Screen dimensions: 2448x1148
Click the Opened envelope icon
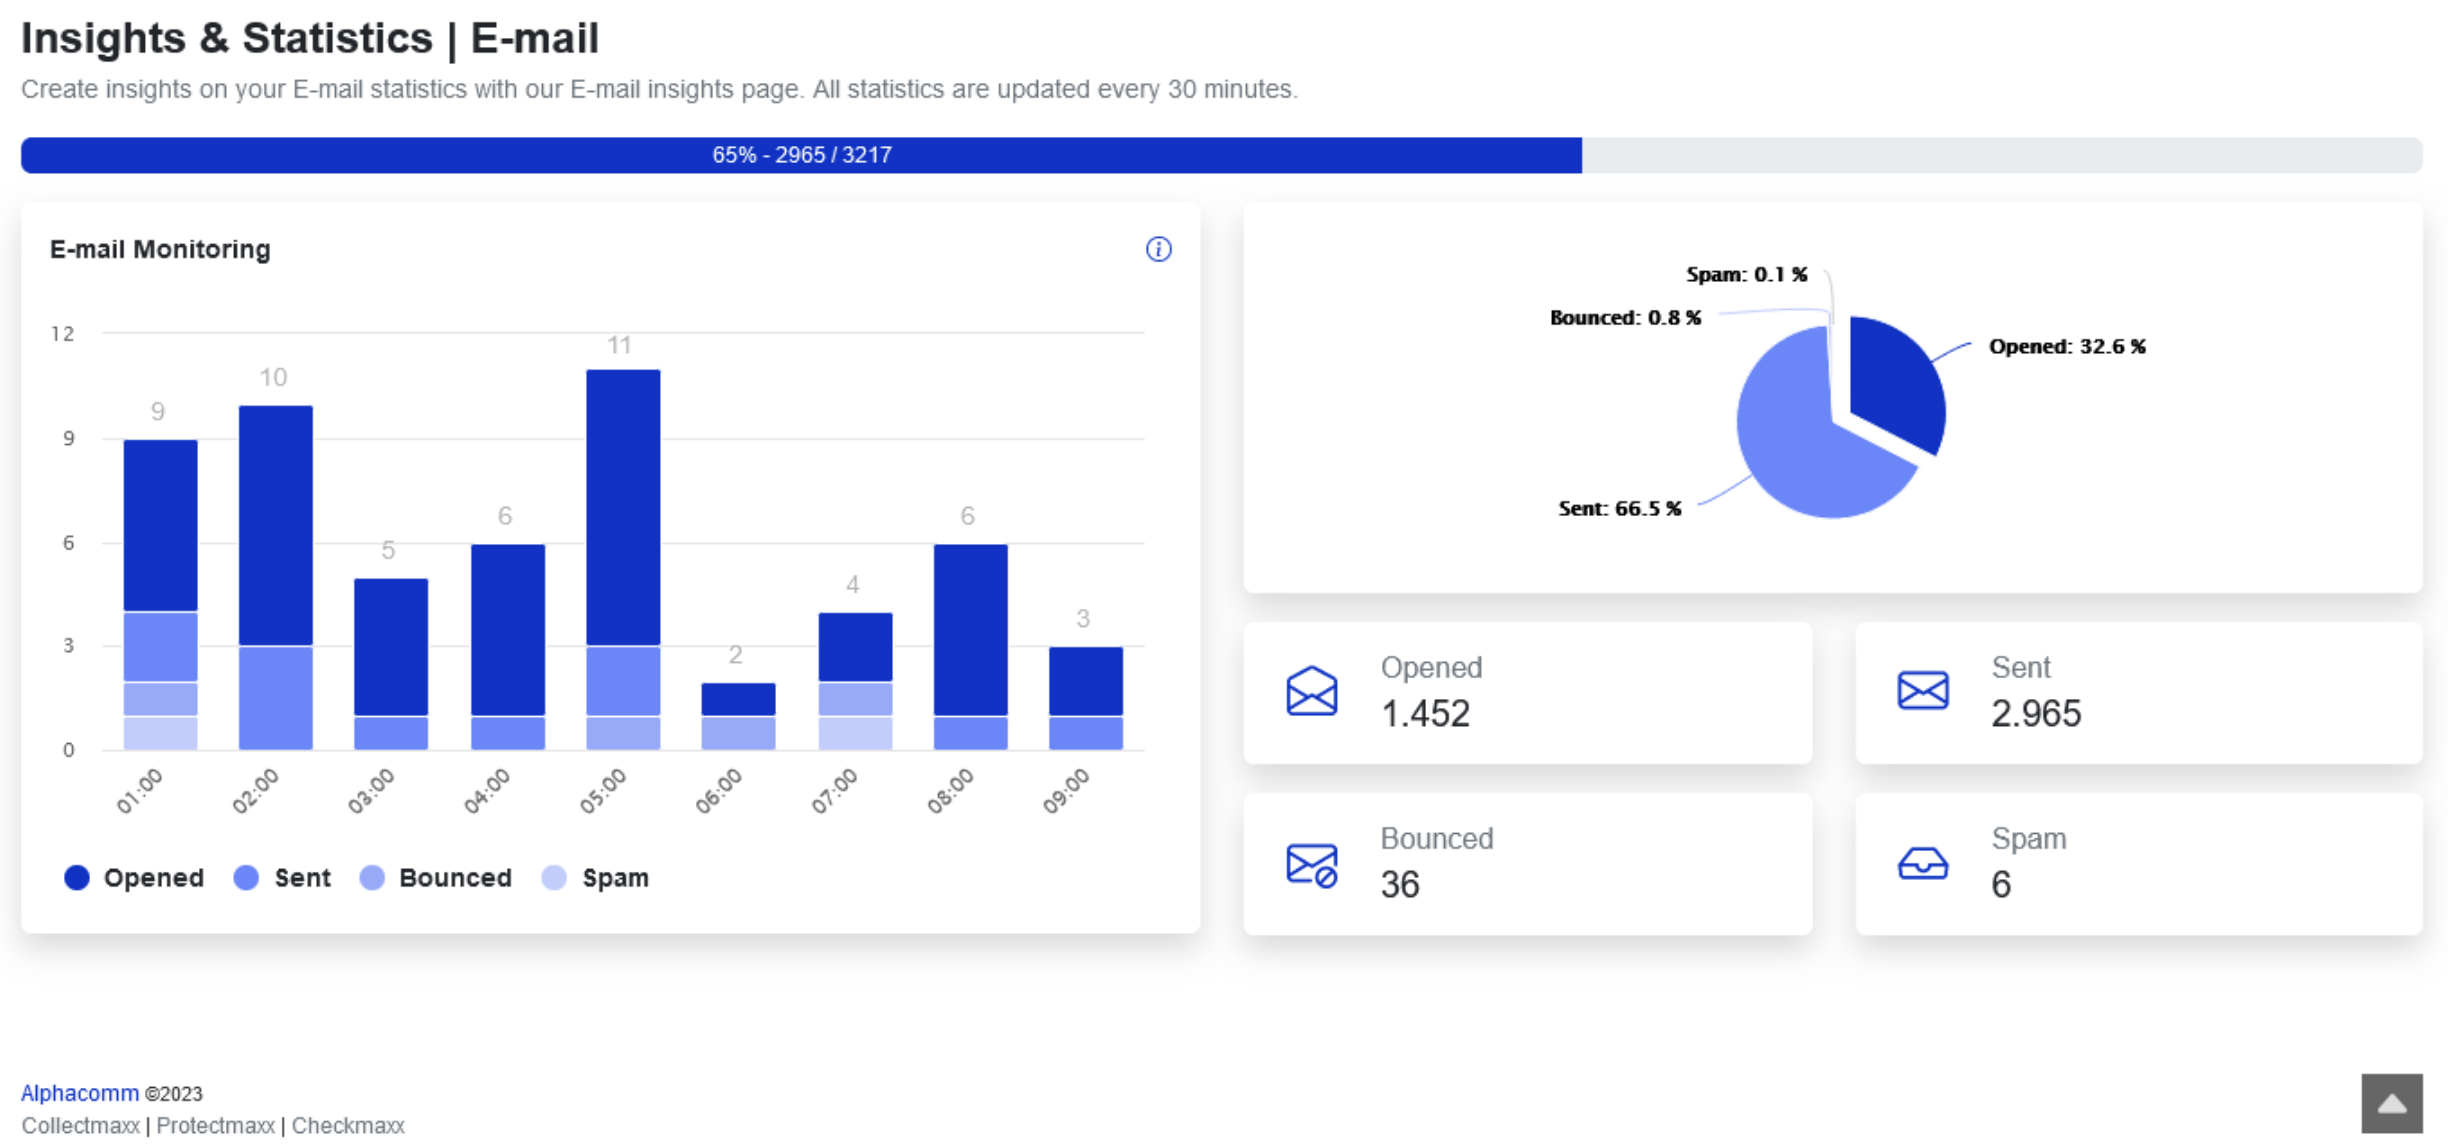[x=1313, y=690]
